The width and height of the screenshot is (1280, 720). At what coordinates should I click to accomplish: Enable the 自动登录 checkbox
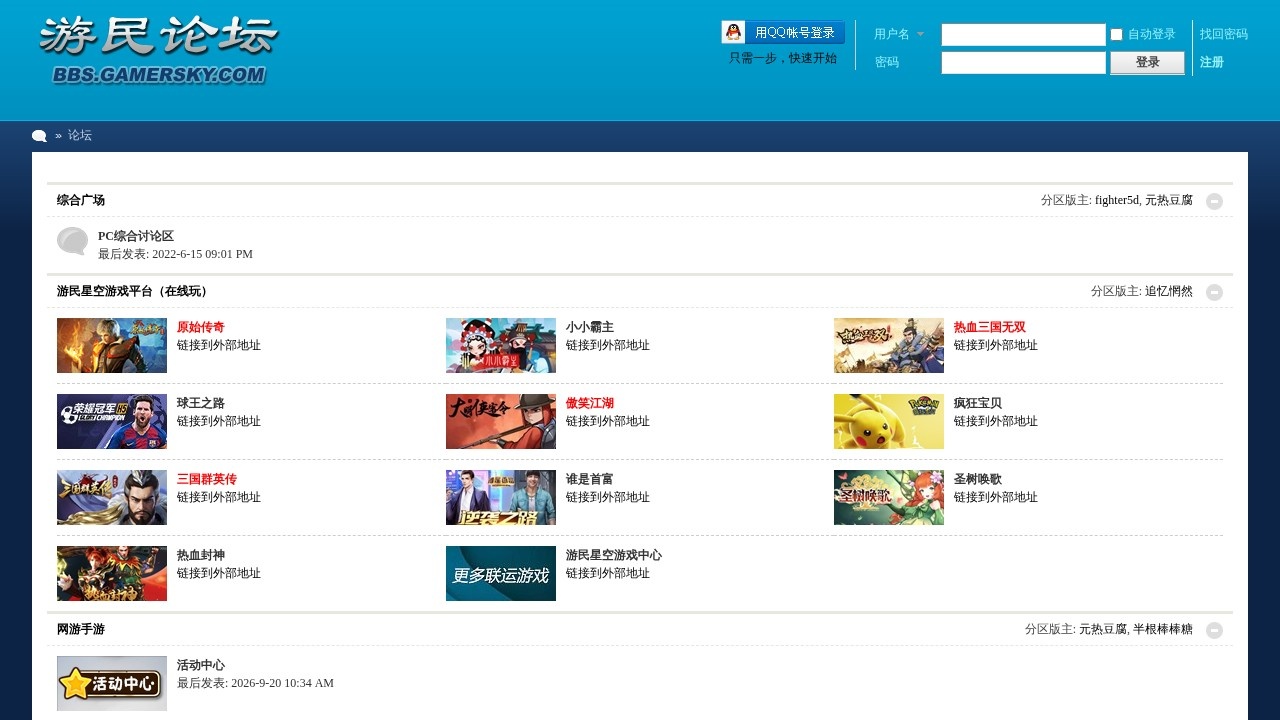[1116, 34]
